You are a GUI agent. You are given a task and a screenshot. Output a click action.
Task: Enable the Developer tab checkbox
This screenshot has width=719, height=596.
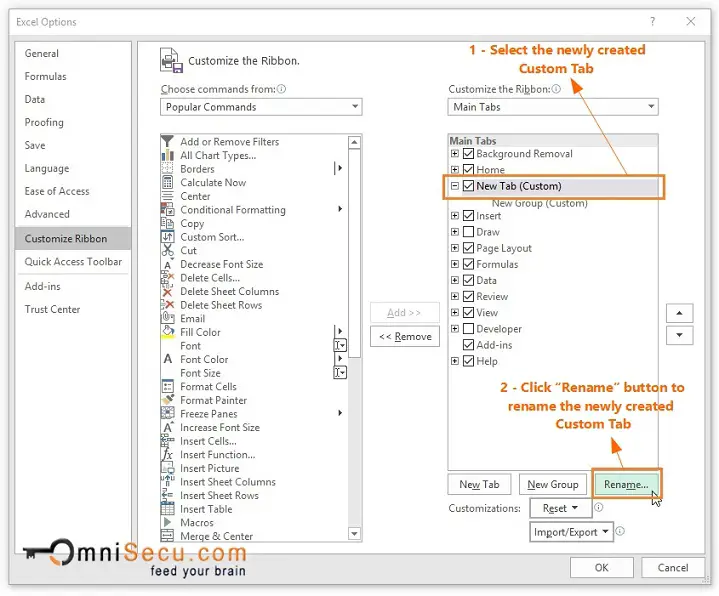(468, 329)
